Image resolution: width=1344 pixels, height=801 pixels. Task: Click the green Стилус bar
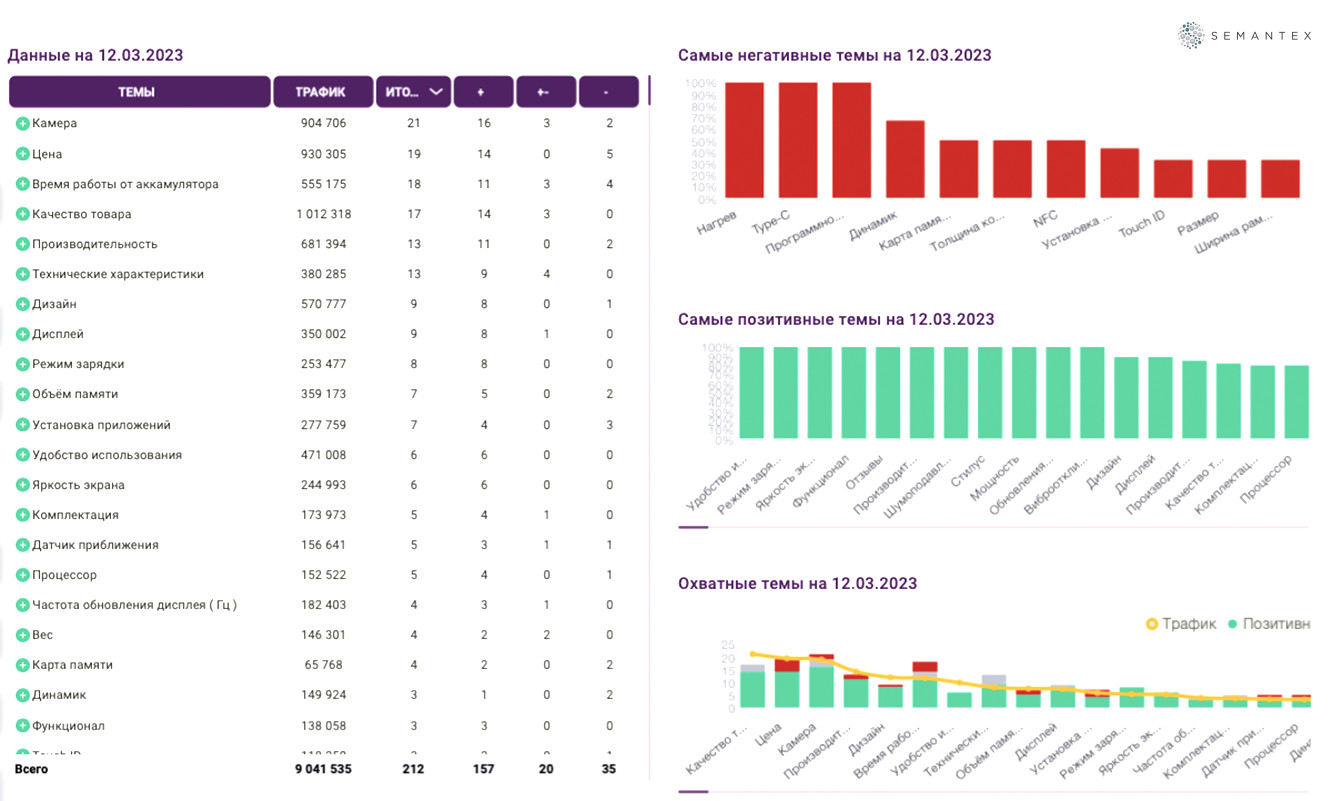(990, 393)
